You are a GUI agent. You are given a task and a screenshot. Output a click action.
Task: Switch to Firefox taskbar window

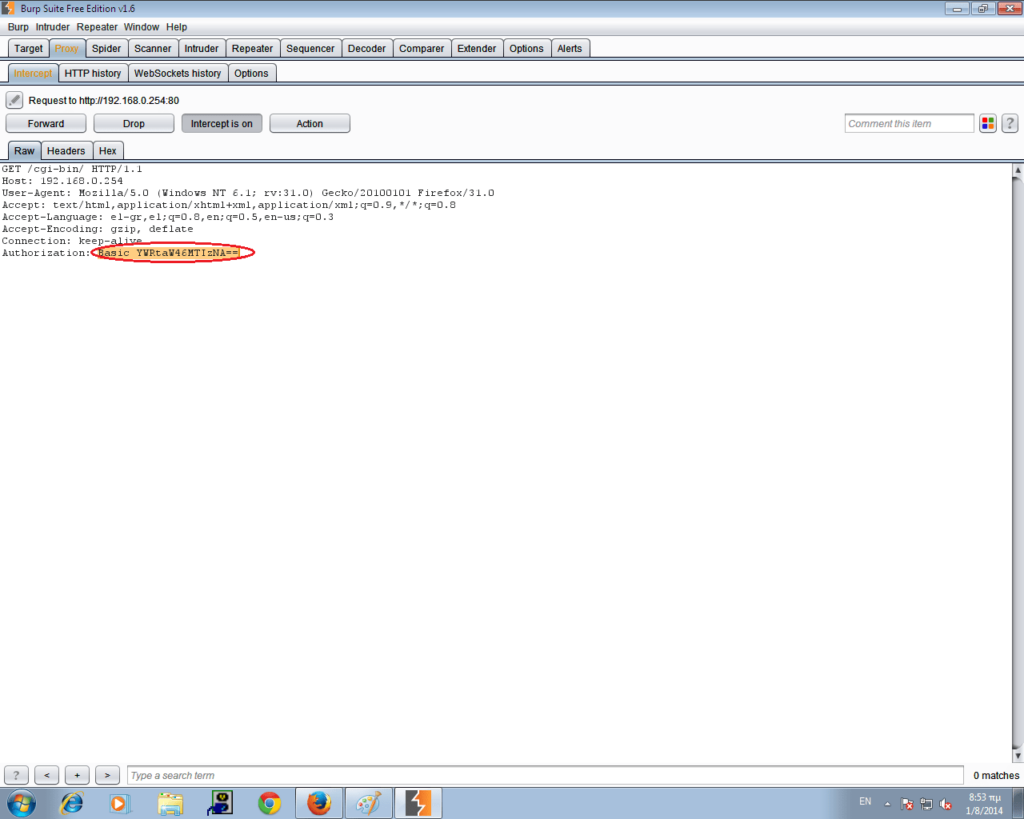(x=319, y=803)
